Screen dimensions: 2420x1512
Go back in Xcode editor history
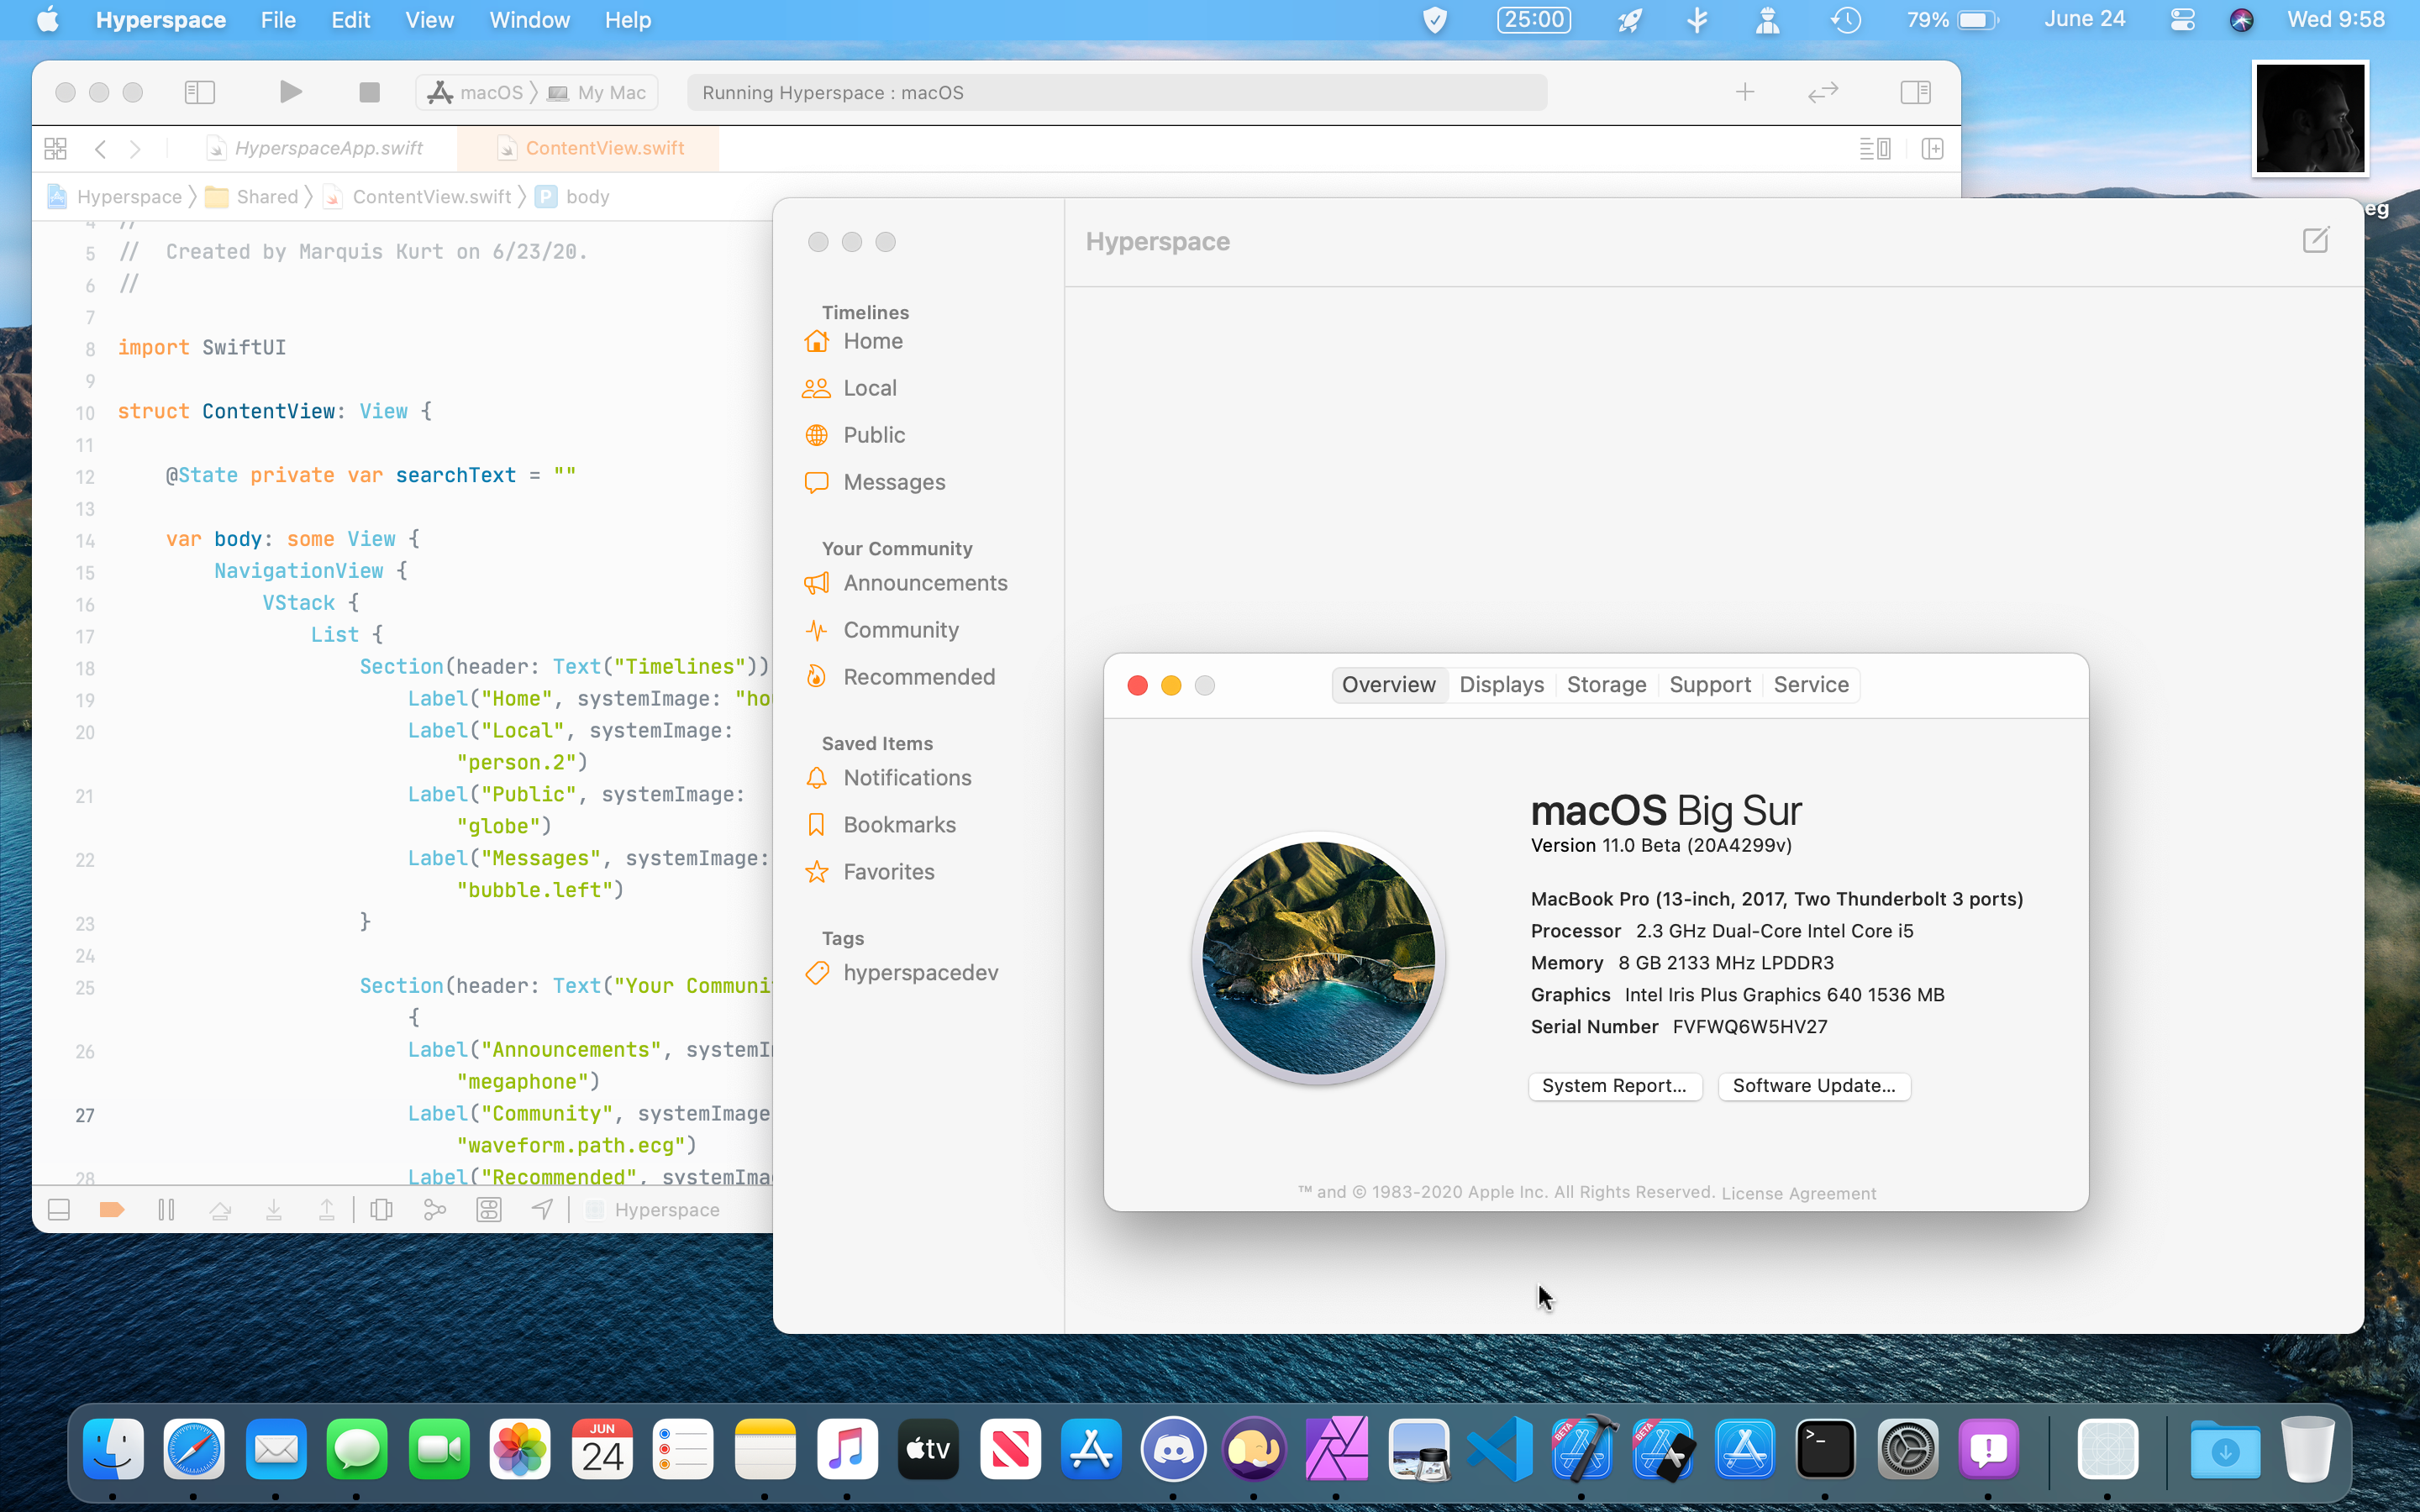pos(100,149)
